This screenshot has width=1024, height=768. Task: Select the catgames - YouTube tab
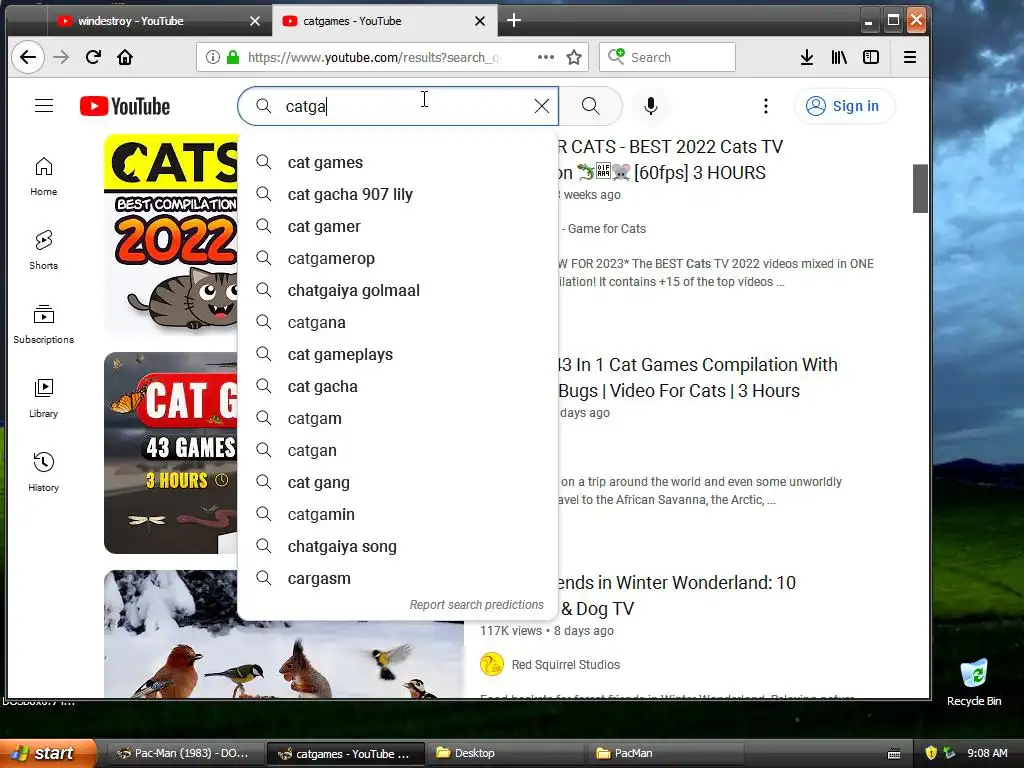[x=384, y=21]
